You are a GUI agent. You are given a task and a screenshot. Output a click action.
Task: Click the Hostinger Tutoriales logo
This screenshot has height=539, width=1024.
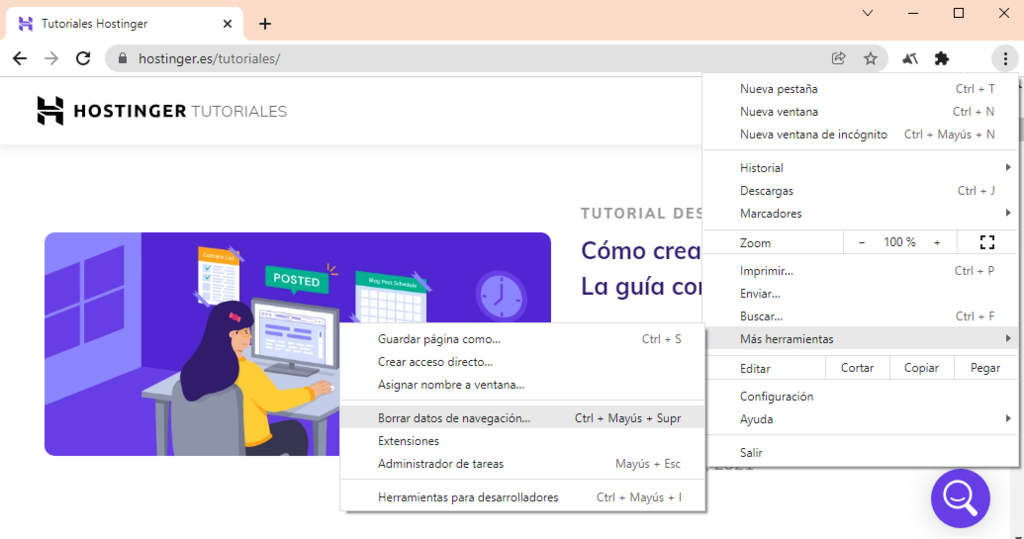pyautogui.click(x=162, y=111)
